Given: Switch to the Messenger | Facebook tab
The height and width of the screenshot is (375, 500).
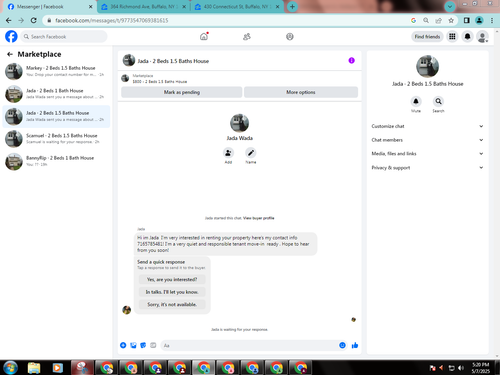Looking at the screenshot, I should pos(50,7).
